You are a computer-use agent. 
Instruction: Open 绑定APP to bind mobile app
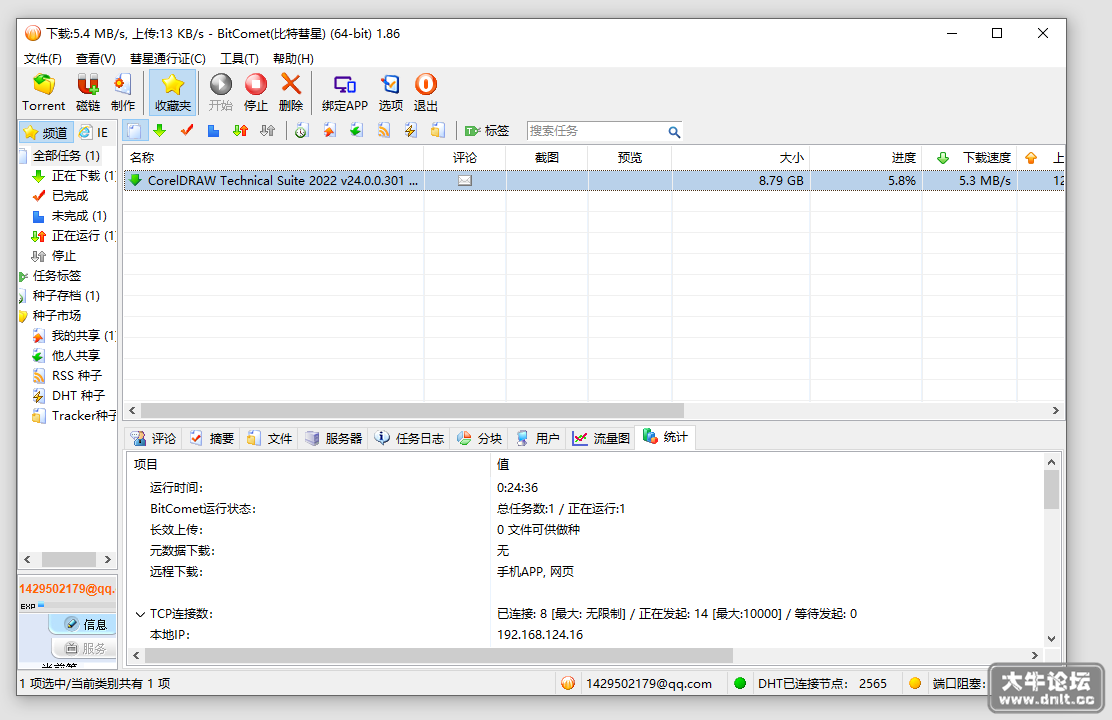tap(345, 92)
